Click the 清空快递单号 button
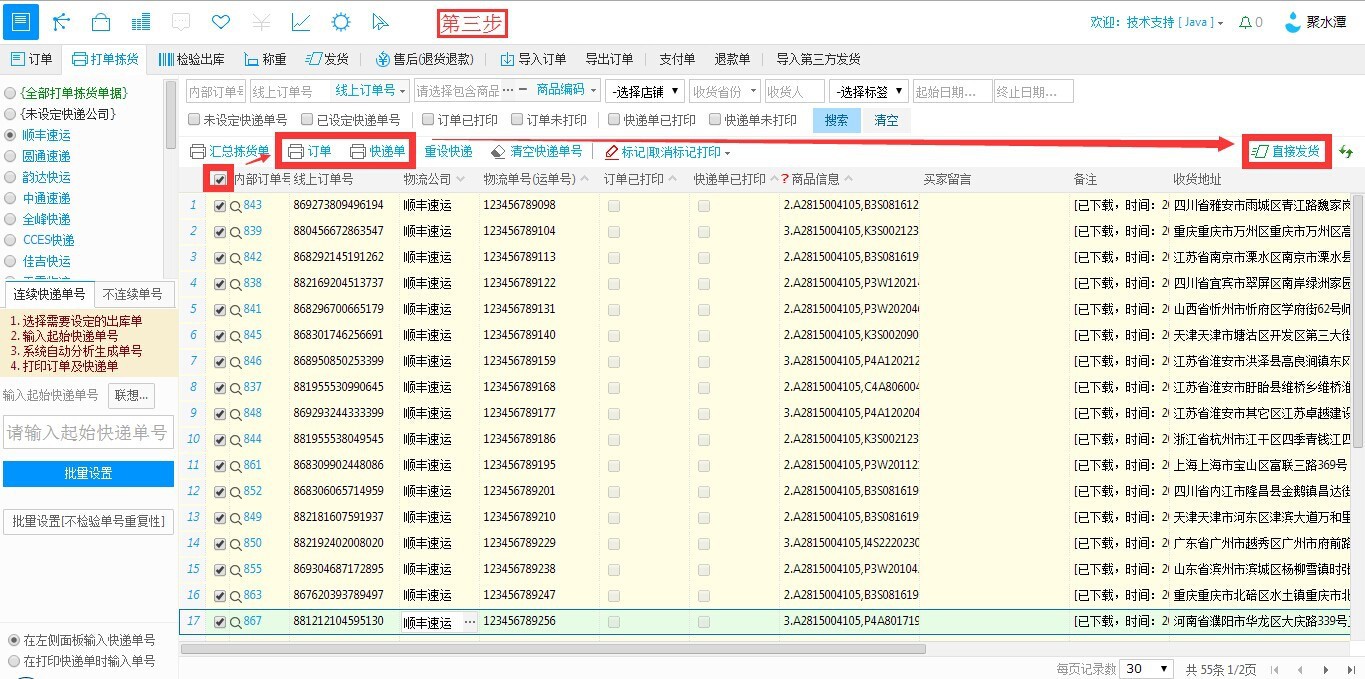This screenshot has width=1365, height=679. [536, 152]
